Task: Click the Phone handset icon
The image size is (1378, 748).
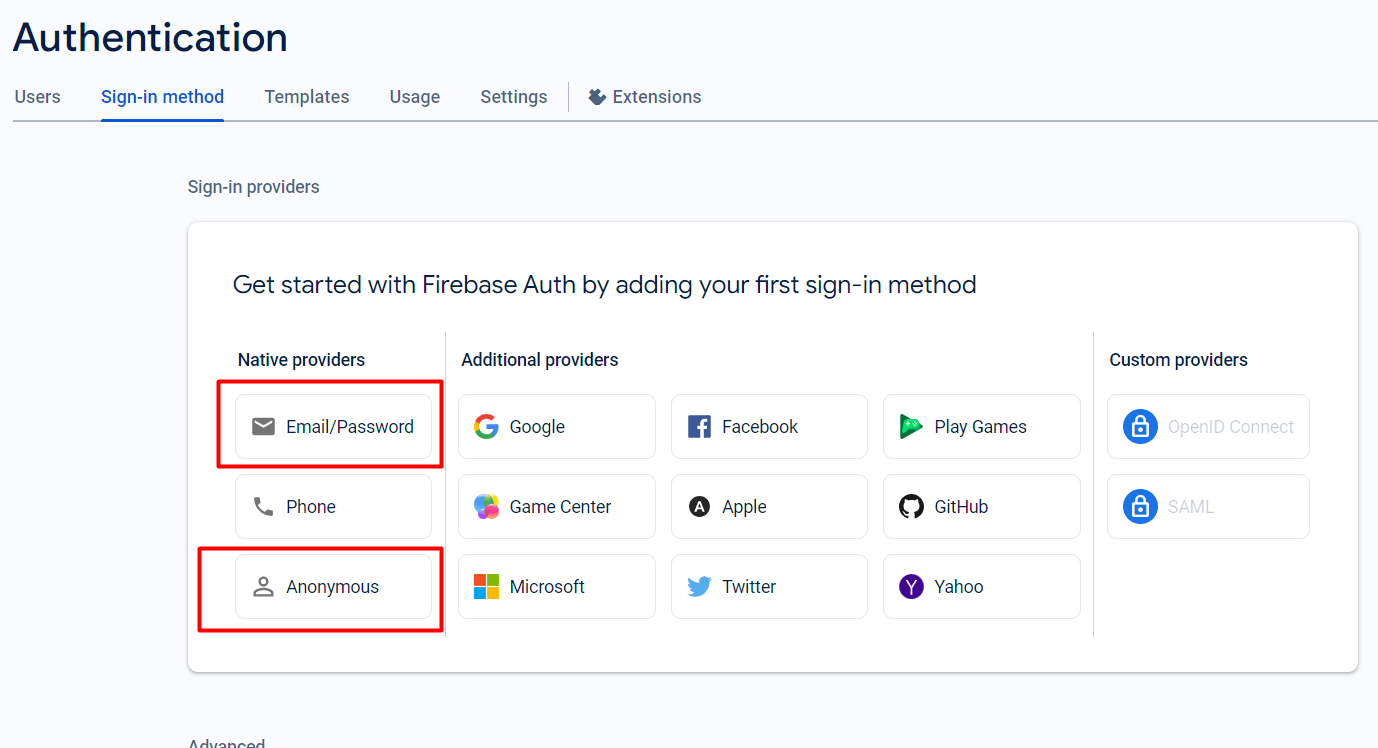Action: [x=263, y=507]
